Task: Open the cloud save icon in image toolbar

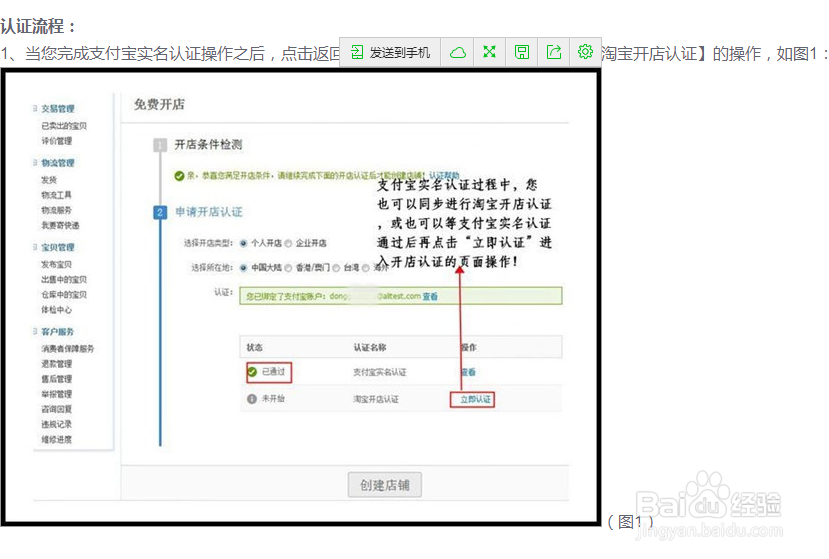Action: point(457,52)
